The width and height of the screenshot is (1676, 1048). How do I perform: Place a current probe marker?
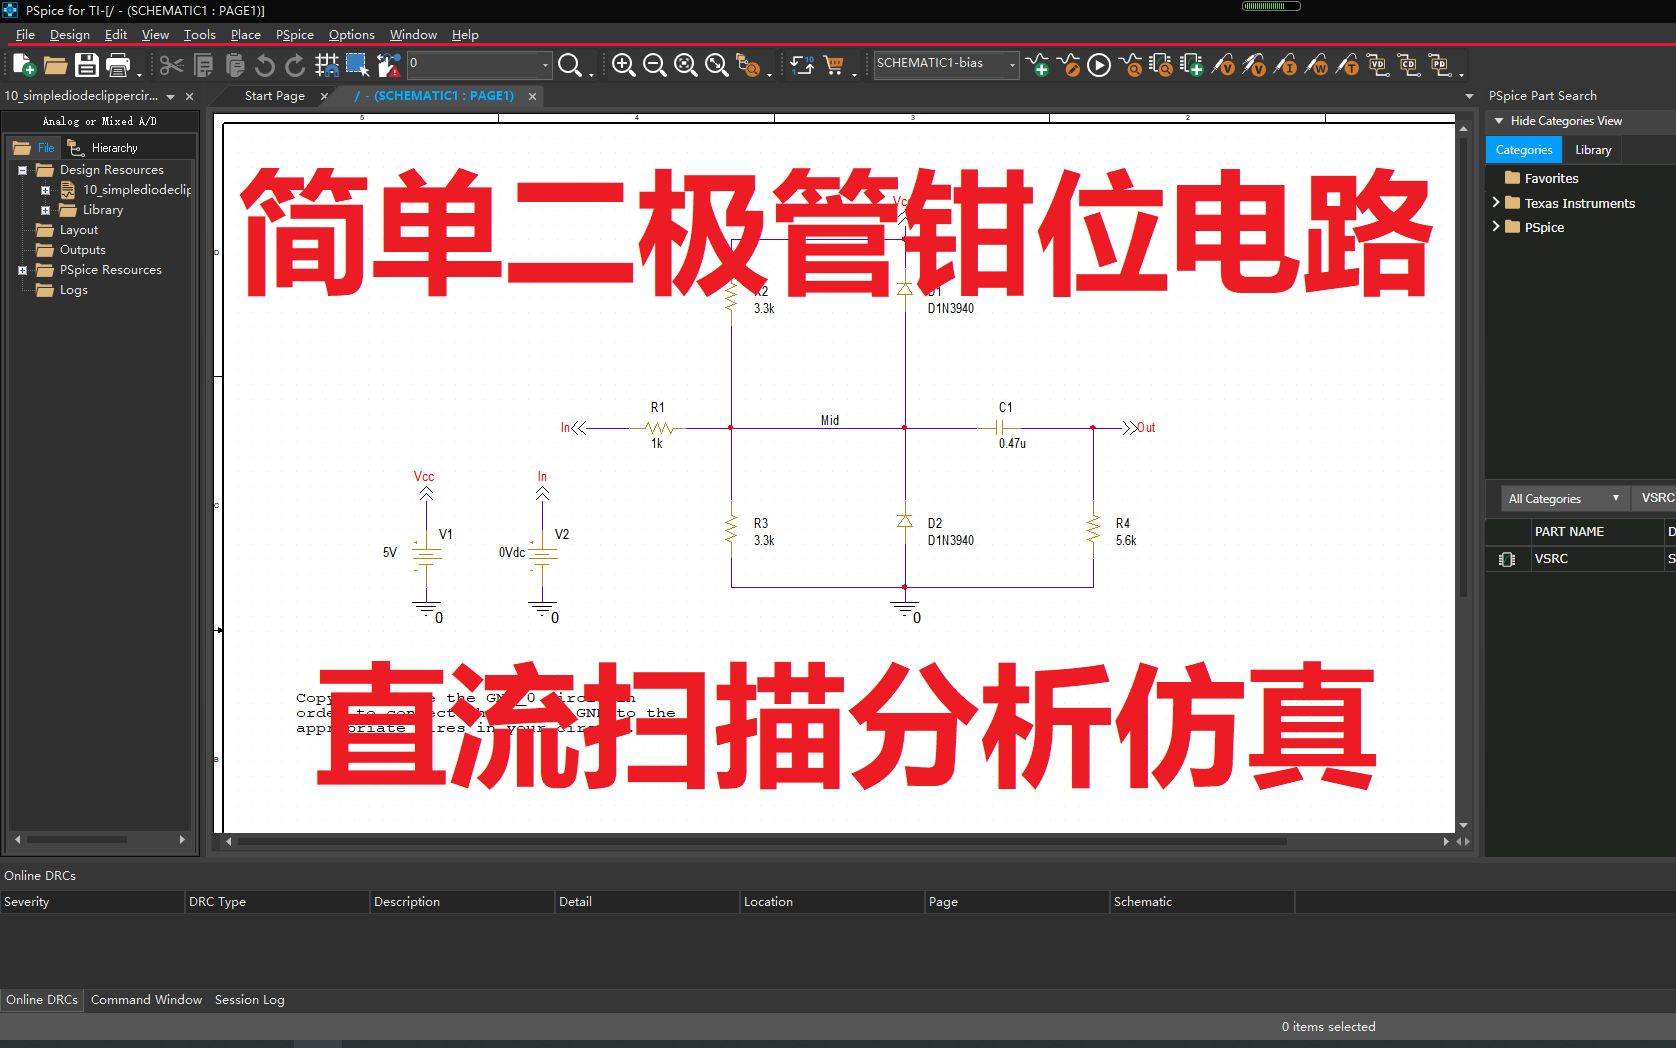pyautogui.click(x=1287, y=65)
